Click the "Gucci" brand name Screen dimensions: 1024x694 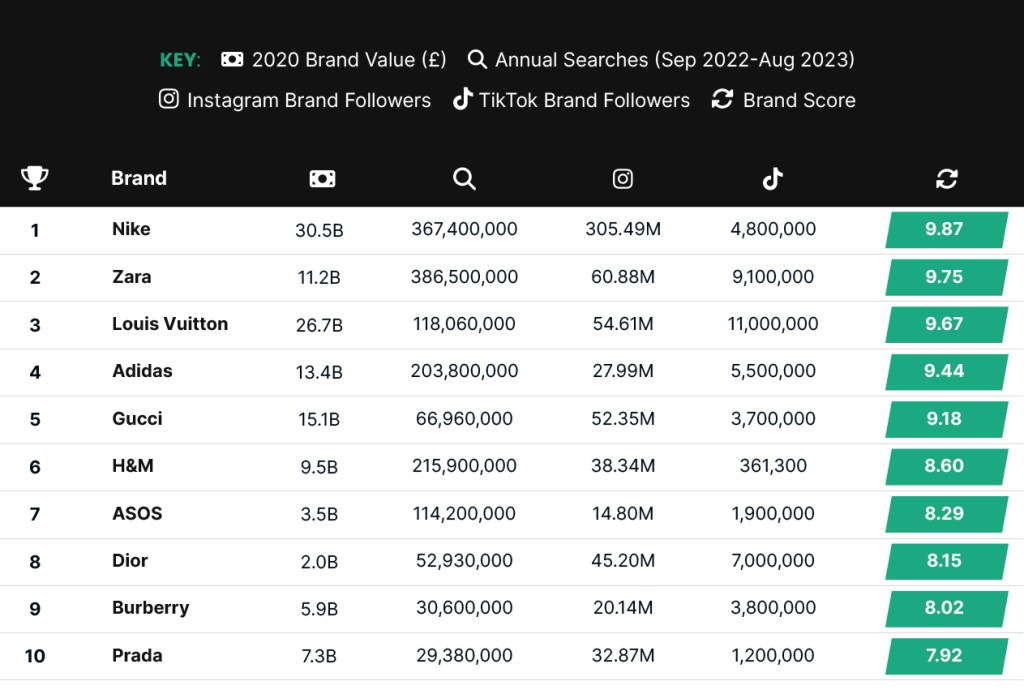pos(137,418)
